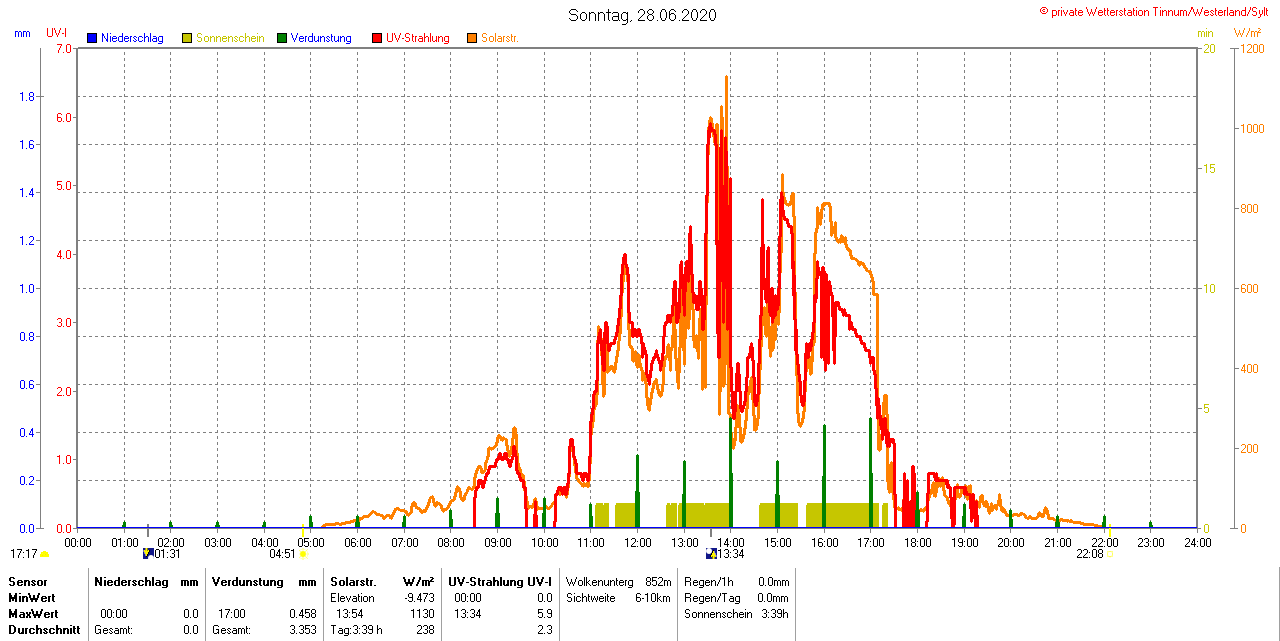Click the solar radiation peak near 13:54

coord(726,78)
